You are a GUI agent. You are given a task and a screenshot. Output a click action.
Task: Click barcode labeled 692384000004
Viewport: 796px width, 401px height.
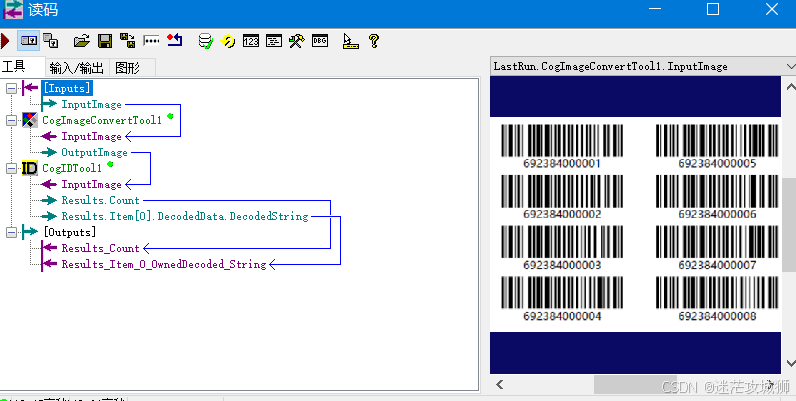(x=562, y=293)
